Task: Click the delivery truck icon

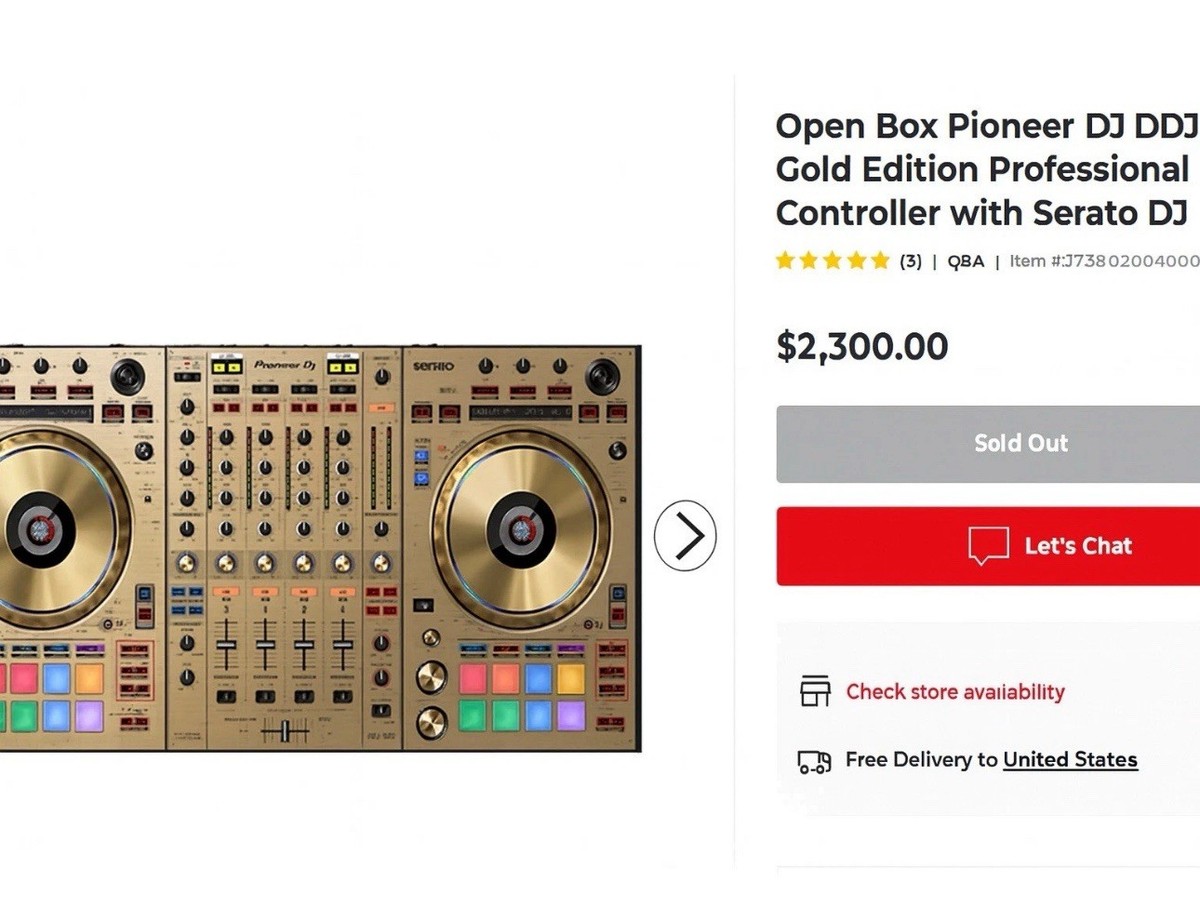Action: 814,761
